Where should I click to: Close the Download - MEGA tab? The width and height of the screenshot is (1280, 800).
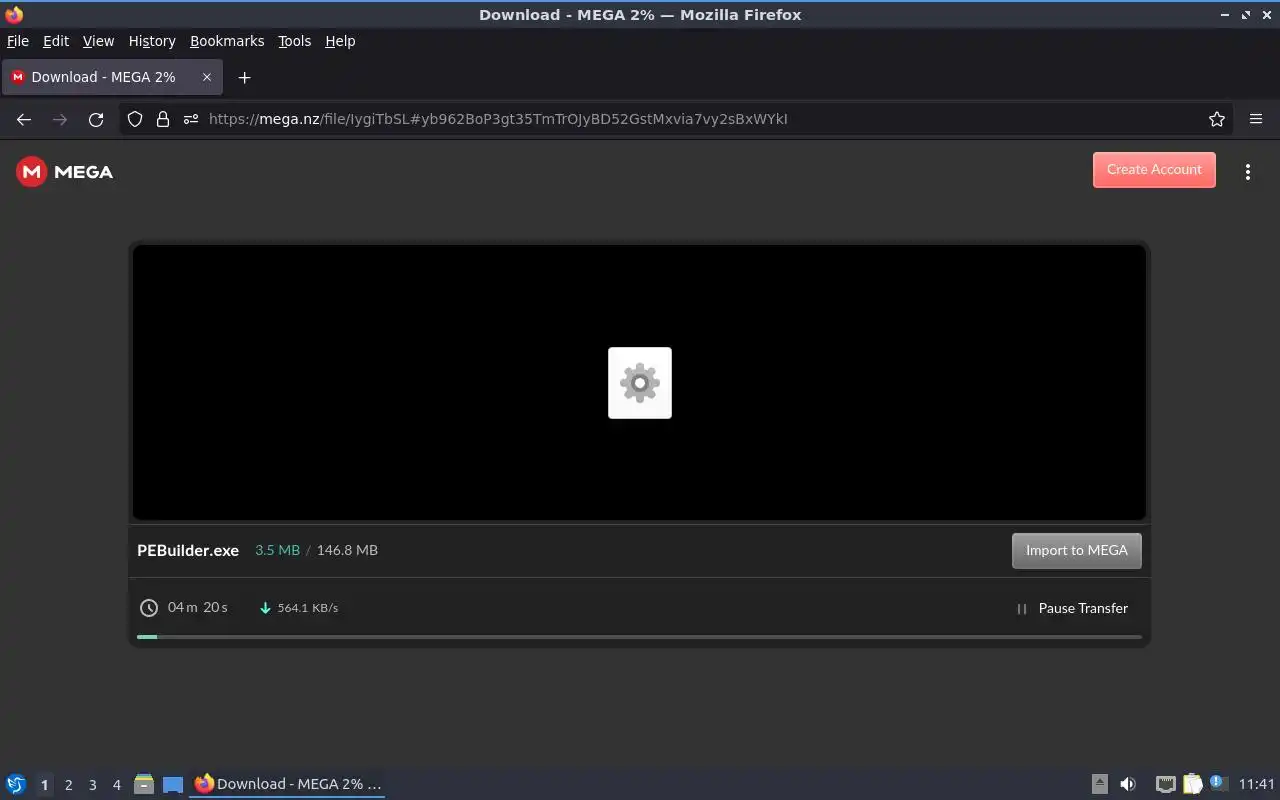point(207,77)
